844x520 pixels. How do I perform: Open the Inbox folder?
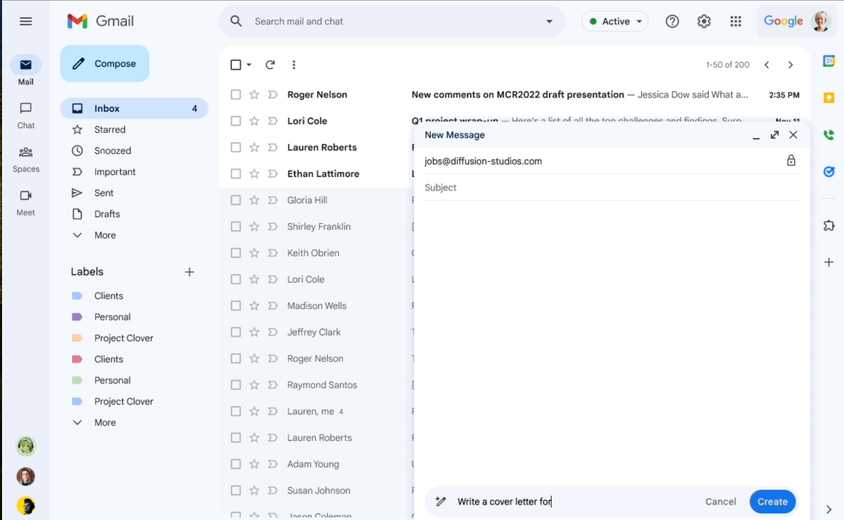point(134,109)
